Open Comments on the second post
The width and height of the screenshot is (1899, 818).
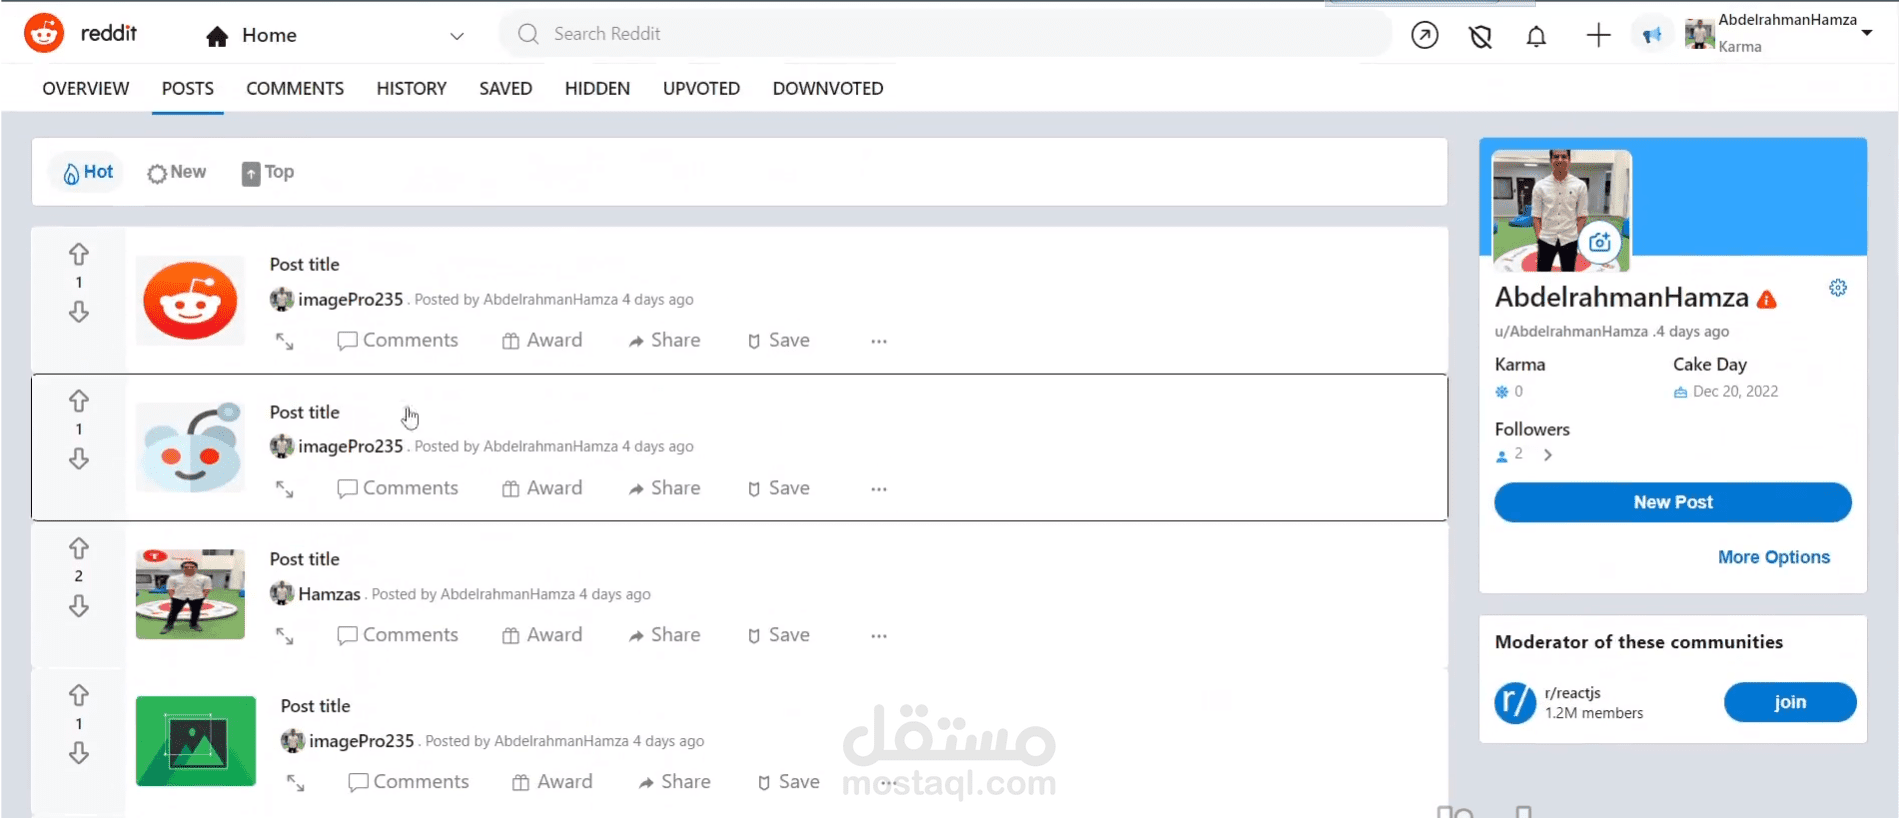click(x=397, y=488)
